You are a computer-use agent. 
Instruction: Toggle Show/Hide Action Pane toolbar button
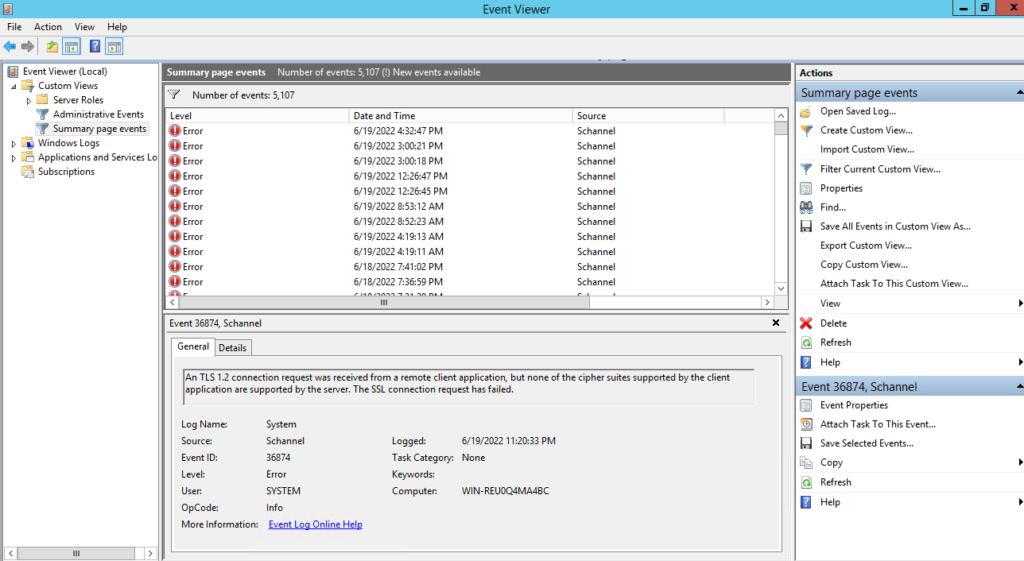coord(114,46)
